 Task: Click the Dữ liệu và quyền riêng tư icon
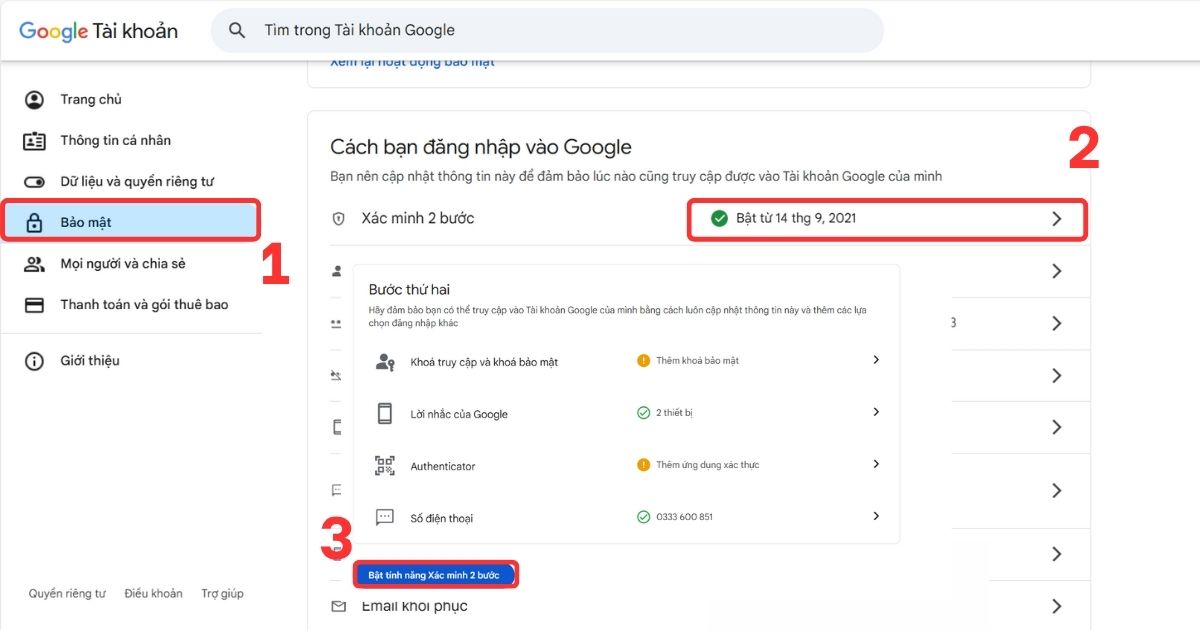tap(35, 181)
